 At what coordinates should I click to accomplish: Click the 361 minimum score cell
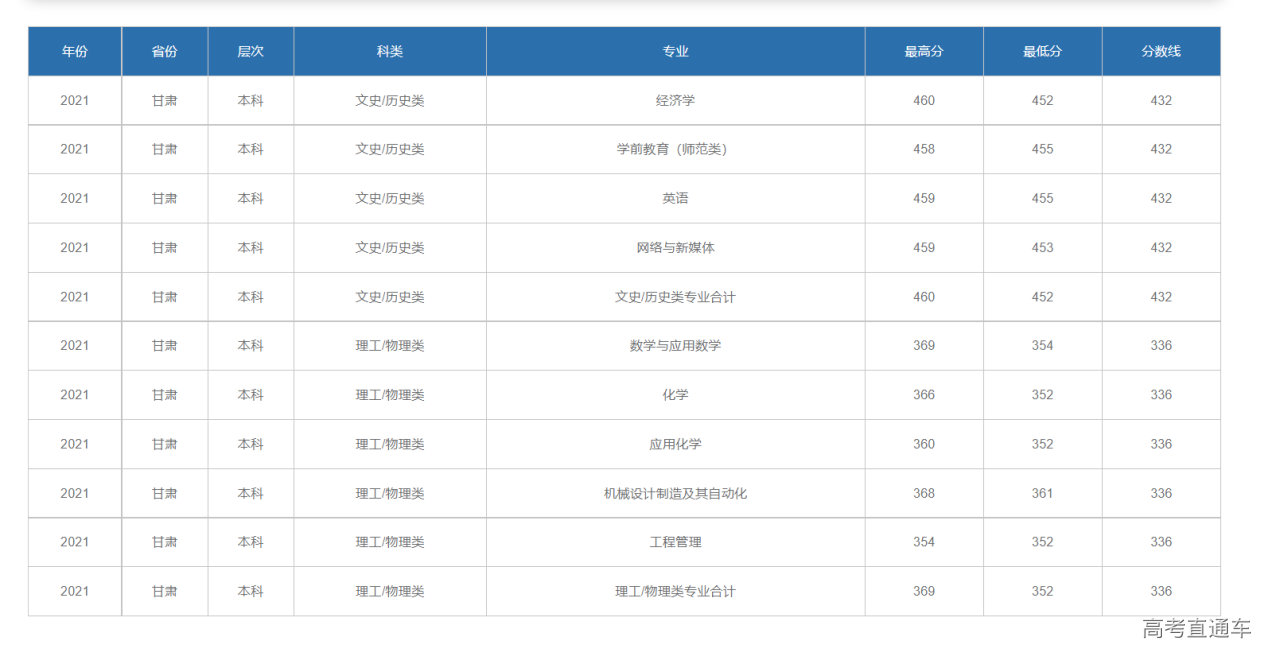pos(1042,493)
